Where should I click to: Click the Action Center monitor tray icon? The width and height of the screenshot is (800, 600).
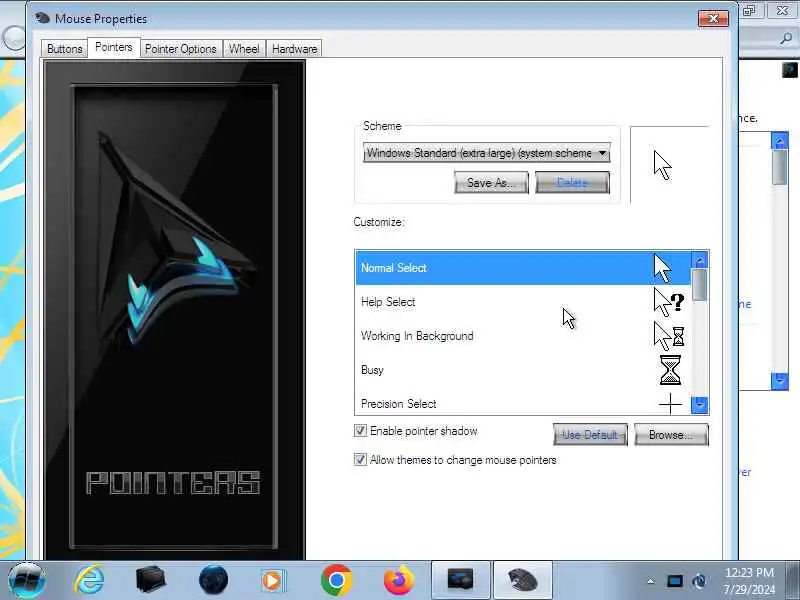coord(674,581)
